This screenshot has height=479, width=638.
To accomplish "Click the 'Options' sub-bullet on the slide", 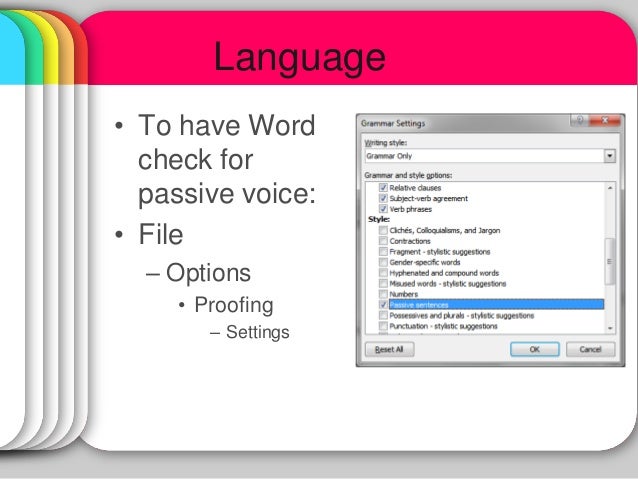I will 208,272.
